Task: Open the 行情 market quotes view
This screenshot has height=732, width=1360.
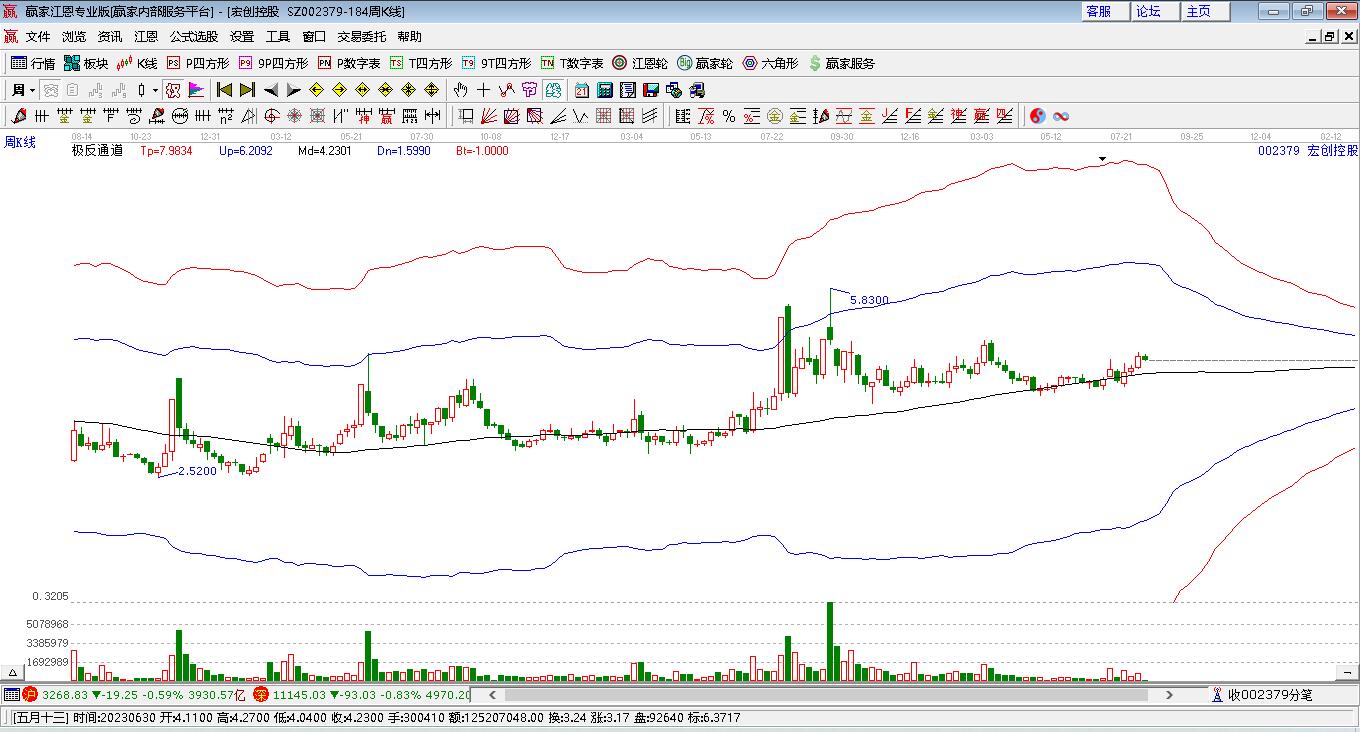Action: [x=33, y=63]
